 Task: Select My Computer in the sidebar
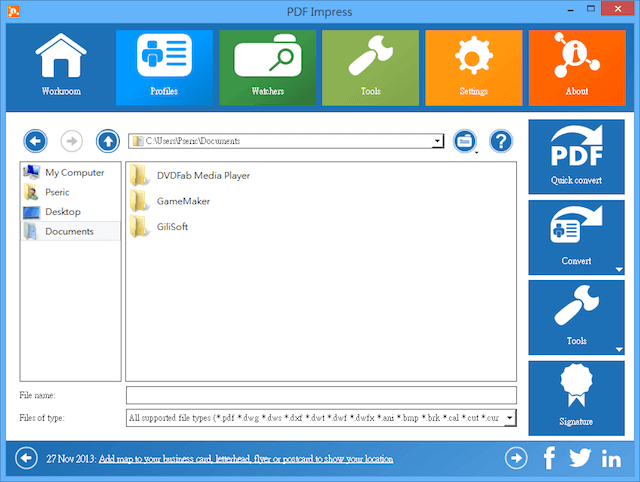(71, 173)
